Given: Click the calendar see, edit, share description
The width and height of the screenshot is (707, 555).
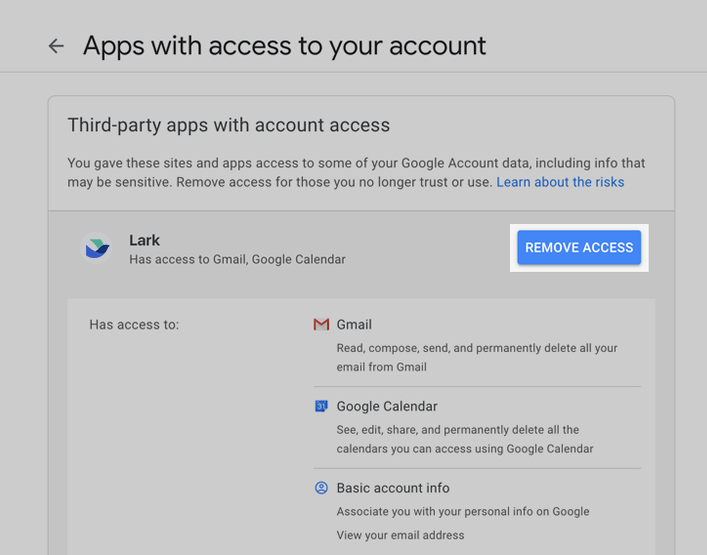Looking at the screenshot, I should [x=464, y=439].
